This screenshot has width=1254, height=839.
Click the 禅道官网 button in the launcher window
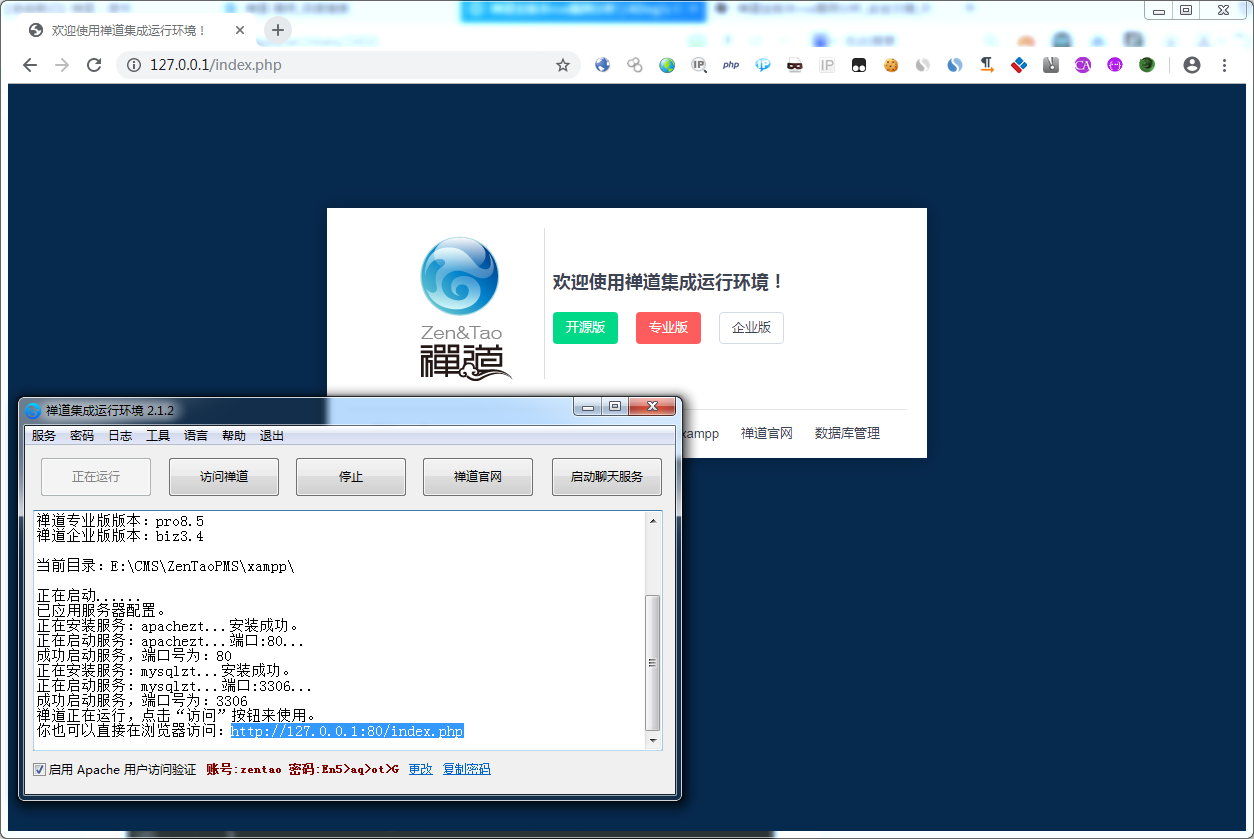tap(478, 477)
